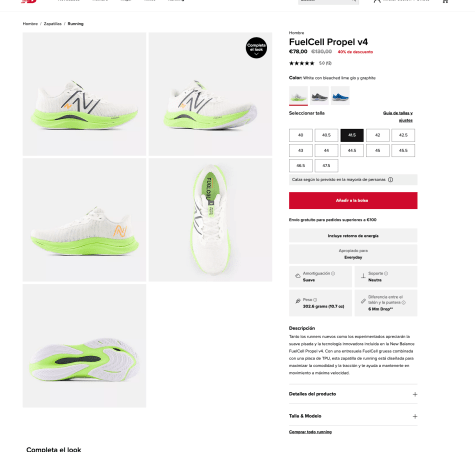Click the account user icon in header
475x452 pixels.
377,1
